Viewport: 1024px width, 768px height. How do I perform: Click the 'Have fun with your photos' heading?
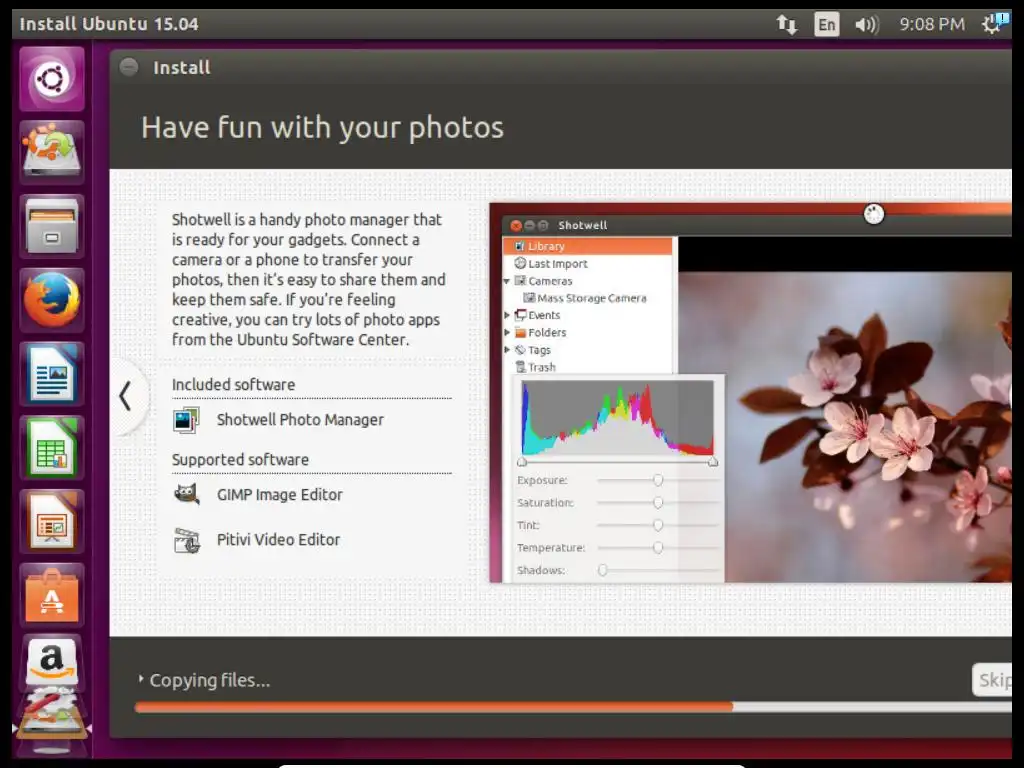click(323, 127)
